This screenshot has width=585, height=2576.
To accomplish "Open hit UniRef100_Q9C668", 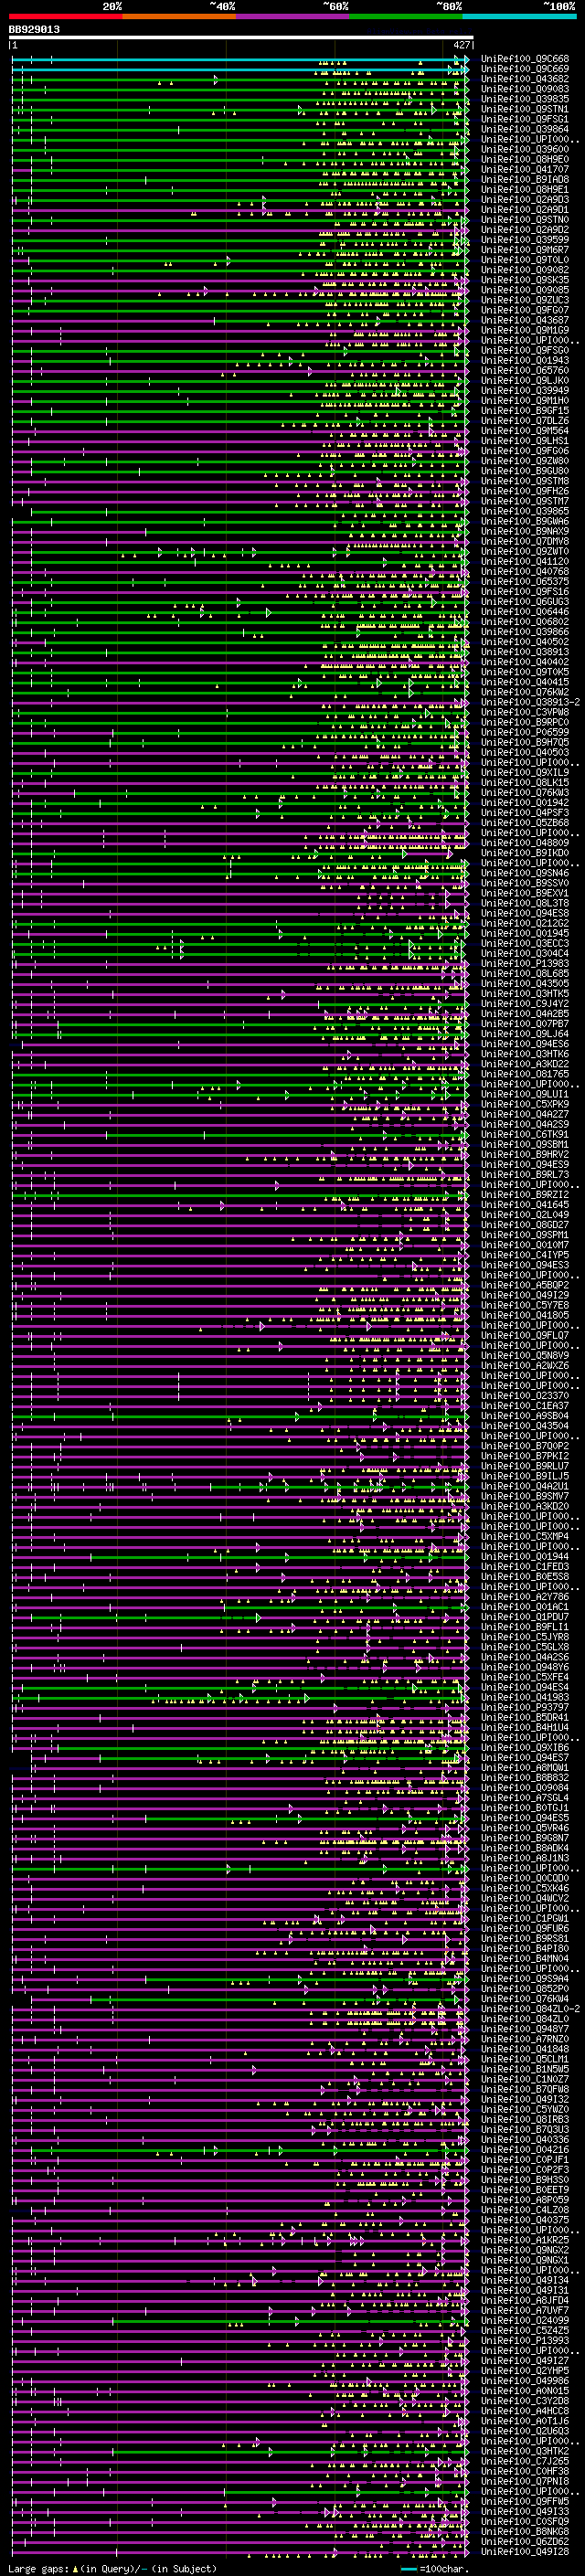I will [525, 59].
